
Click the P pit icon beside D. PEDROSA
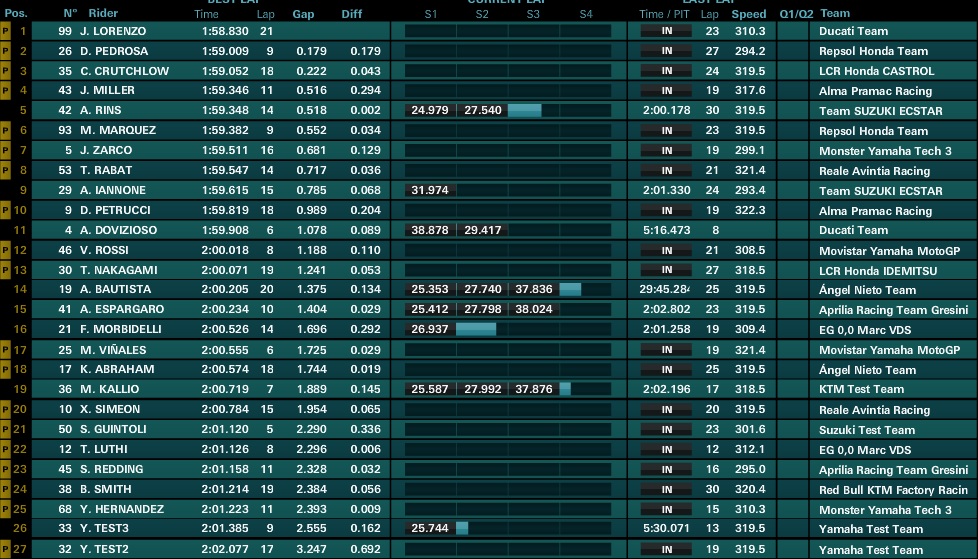(x=6, y=51)
